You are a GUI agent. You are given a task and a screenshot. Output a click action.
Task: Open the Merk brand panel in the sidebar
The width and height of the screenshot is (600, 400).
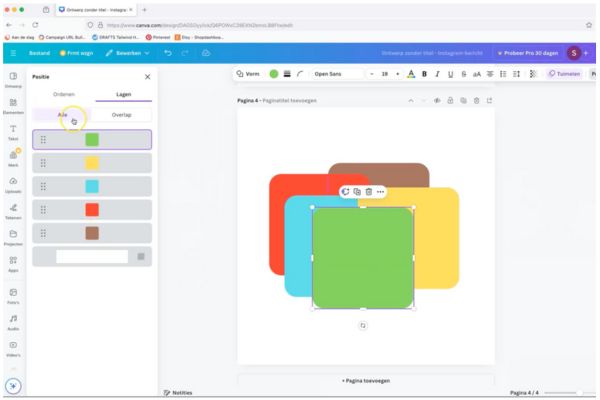click(13, 158)
